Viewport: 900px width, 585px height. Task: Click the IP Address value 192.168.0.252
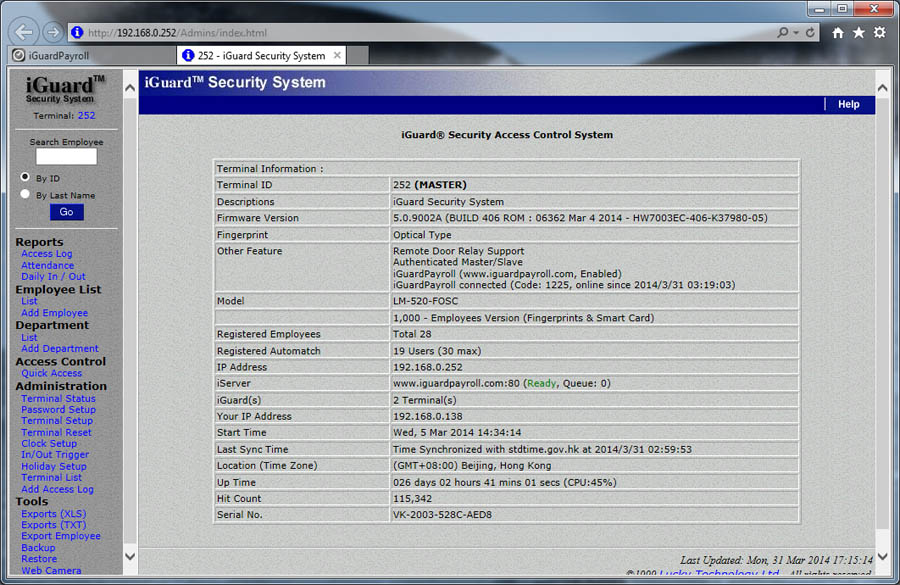tap(428, 367)
